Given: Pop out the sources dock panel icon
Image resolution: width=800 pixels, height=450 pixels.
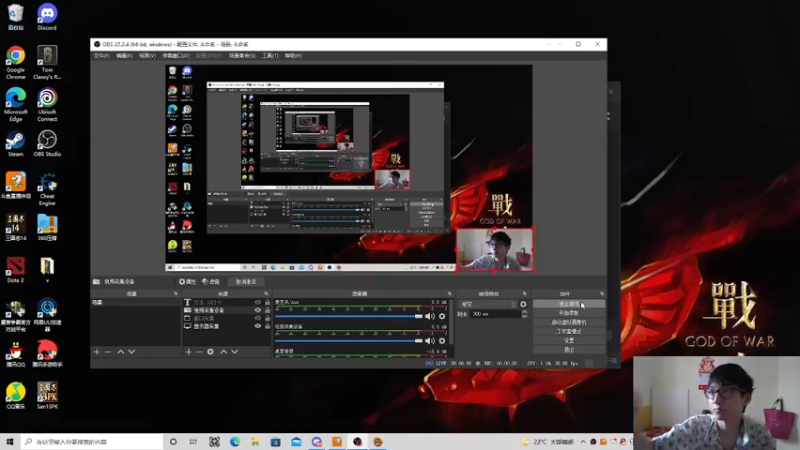Looking at the screenshot, I should [x=266, y=294].
